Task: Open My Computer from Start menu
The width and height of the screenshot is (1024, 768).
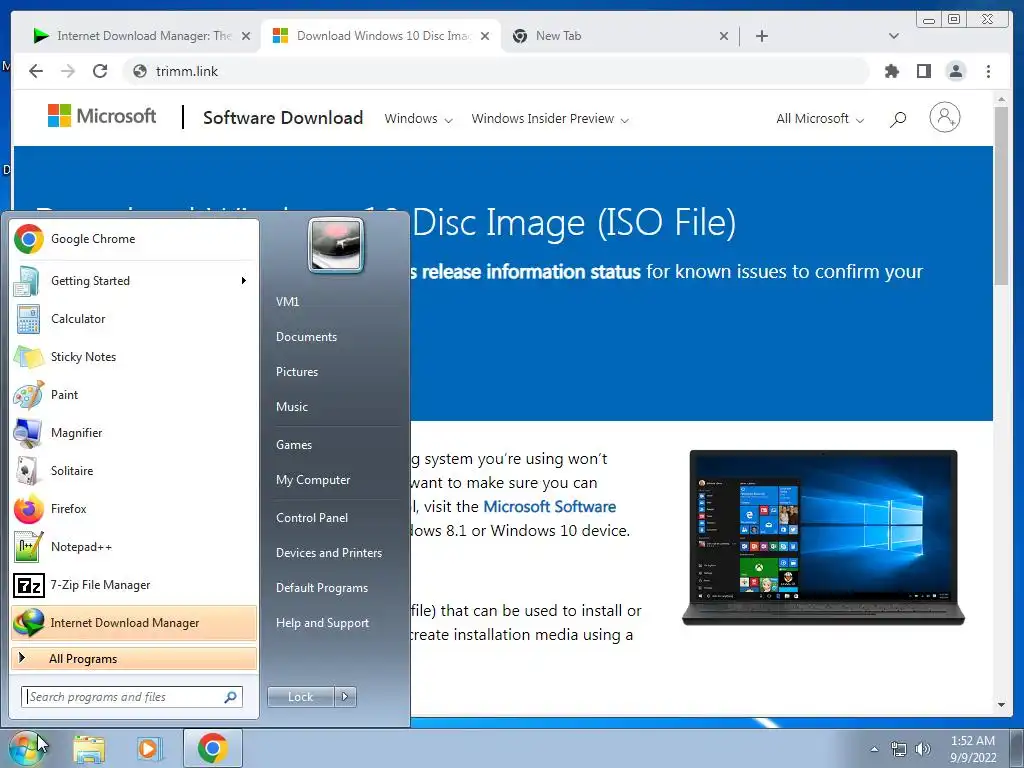Action: [334, 480]
